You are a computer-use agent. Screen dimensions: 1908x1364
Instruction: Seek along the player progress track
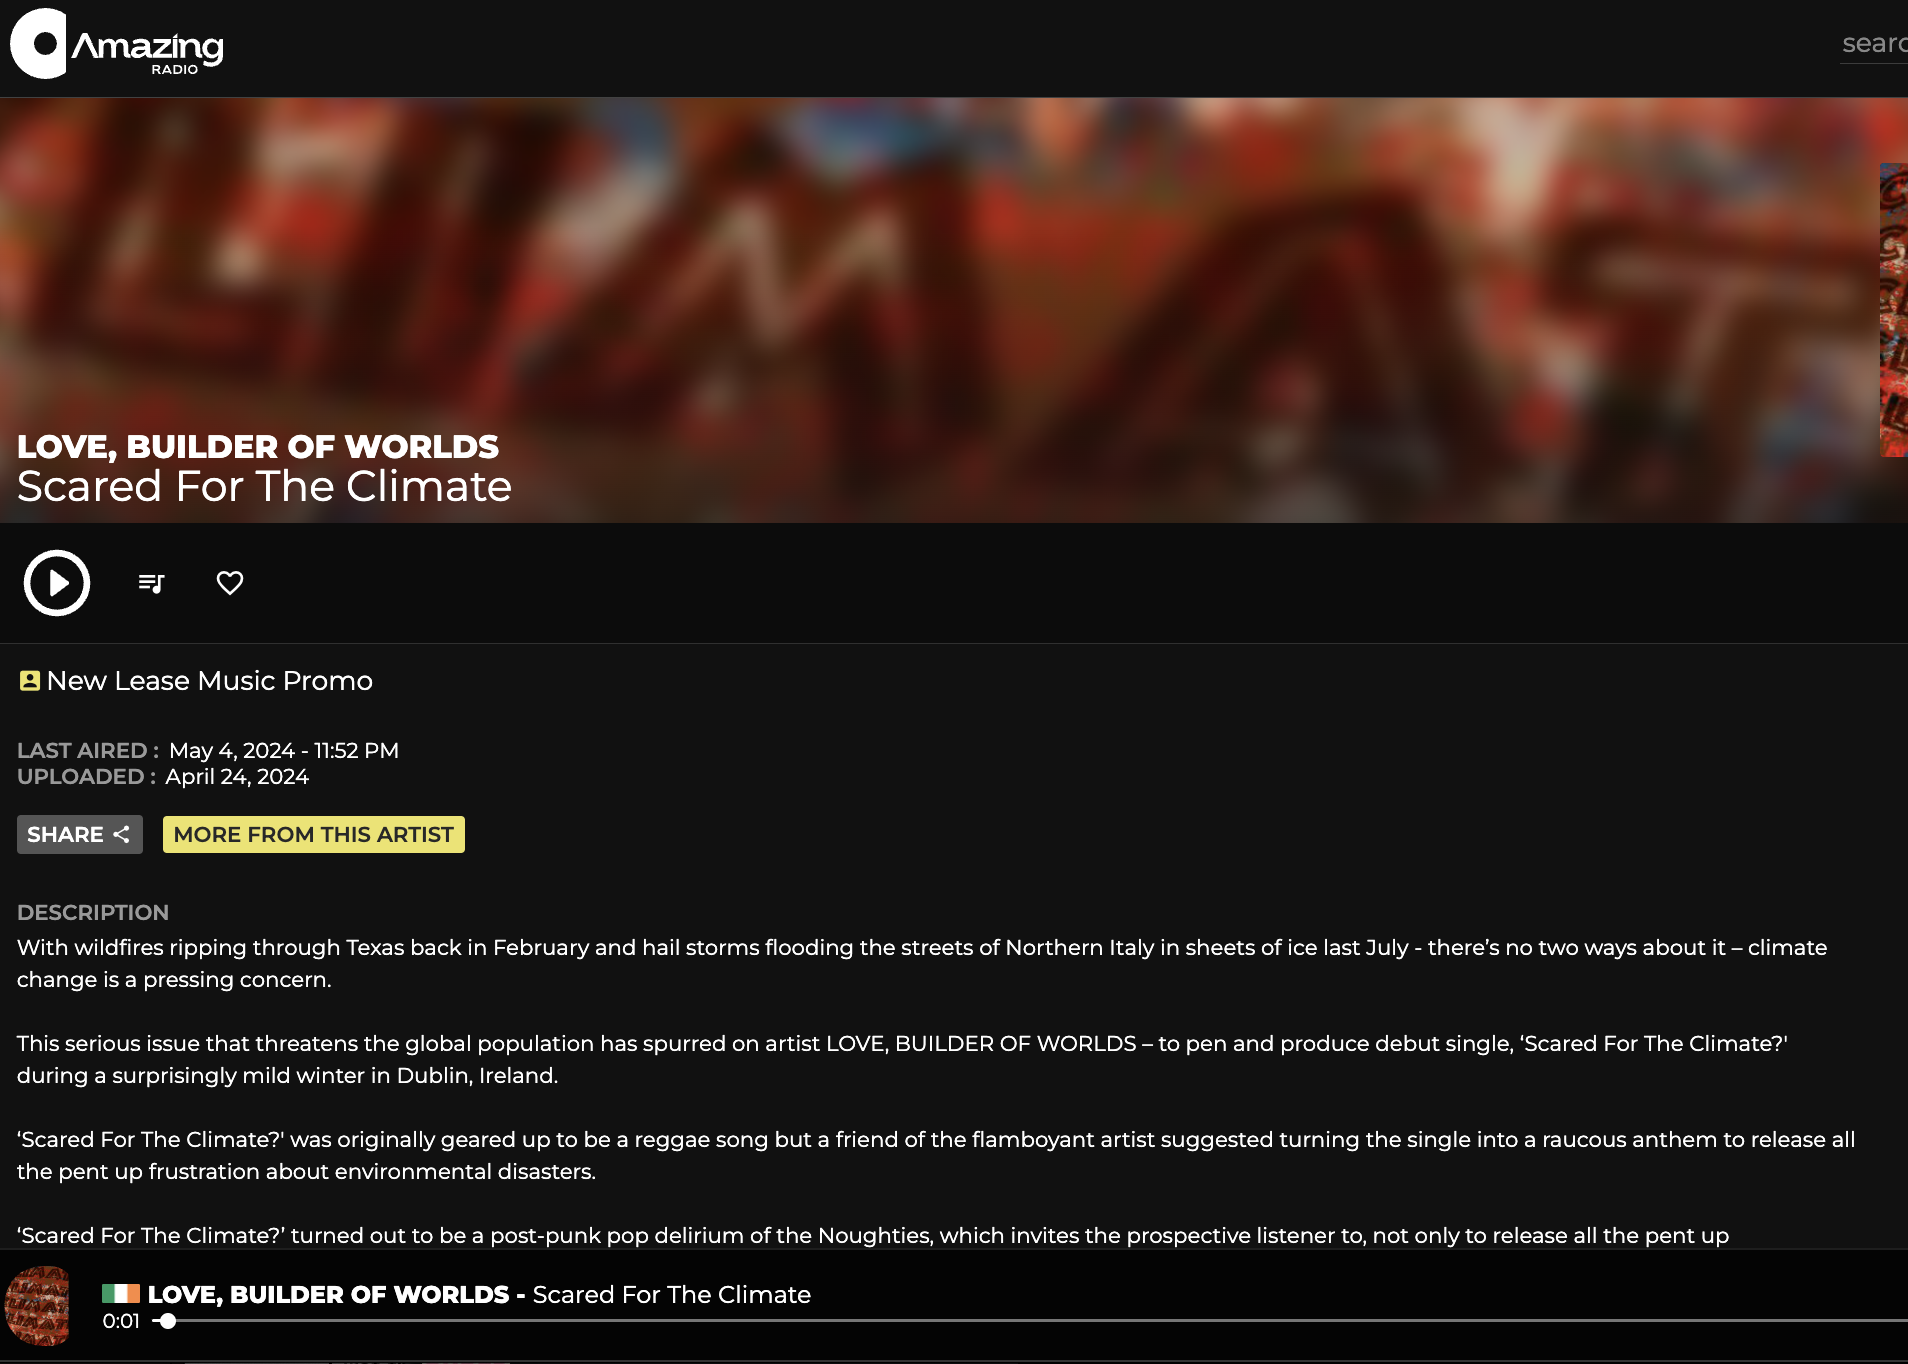1030,1321
